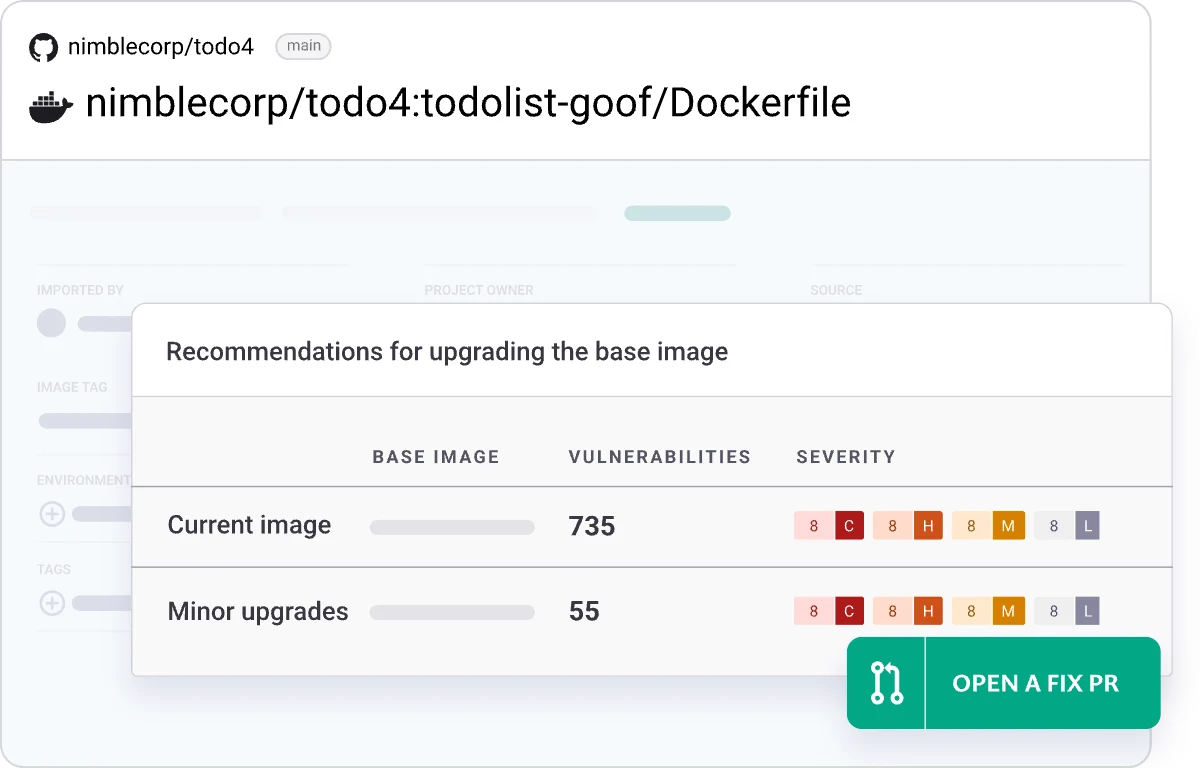Select the 735 vulnerabilities count
This screenshot has width=1200, height=768.
[x=592, y=526]
